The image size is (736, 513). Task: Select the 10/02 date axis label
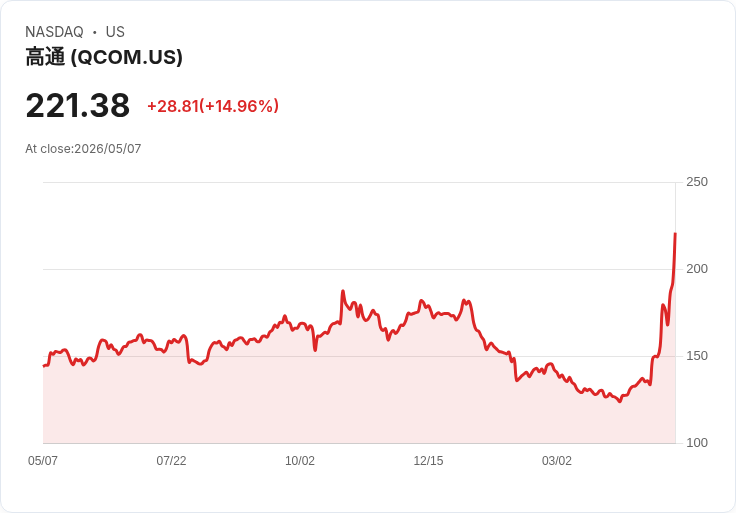pos(300,461)
